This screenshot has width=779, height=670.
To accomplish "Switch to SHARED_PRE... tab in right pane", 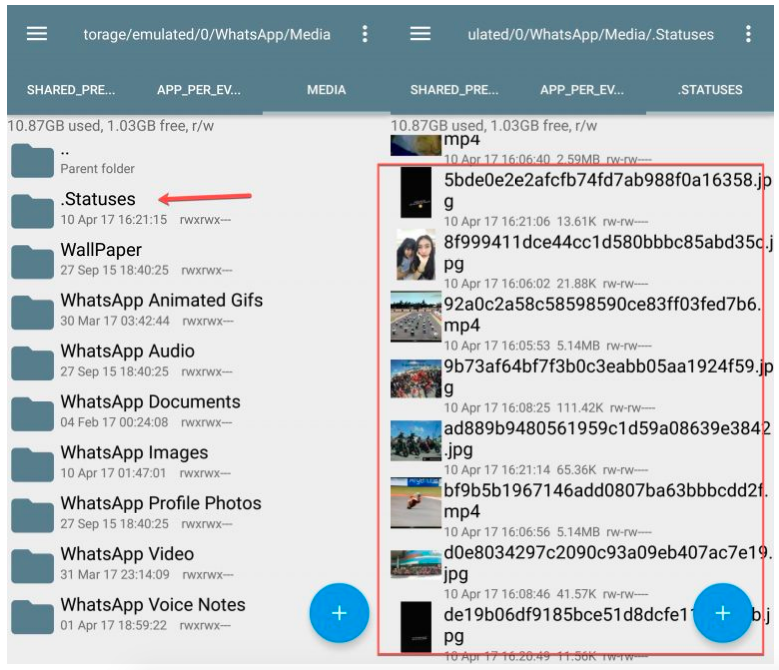I will click(454, 90).
